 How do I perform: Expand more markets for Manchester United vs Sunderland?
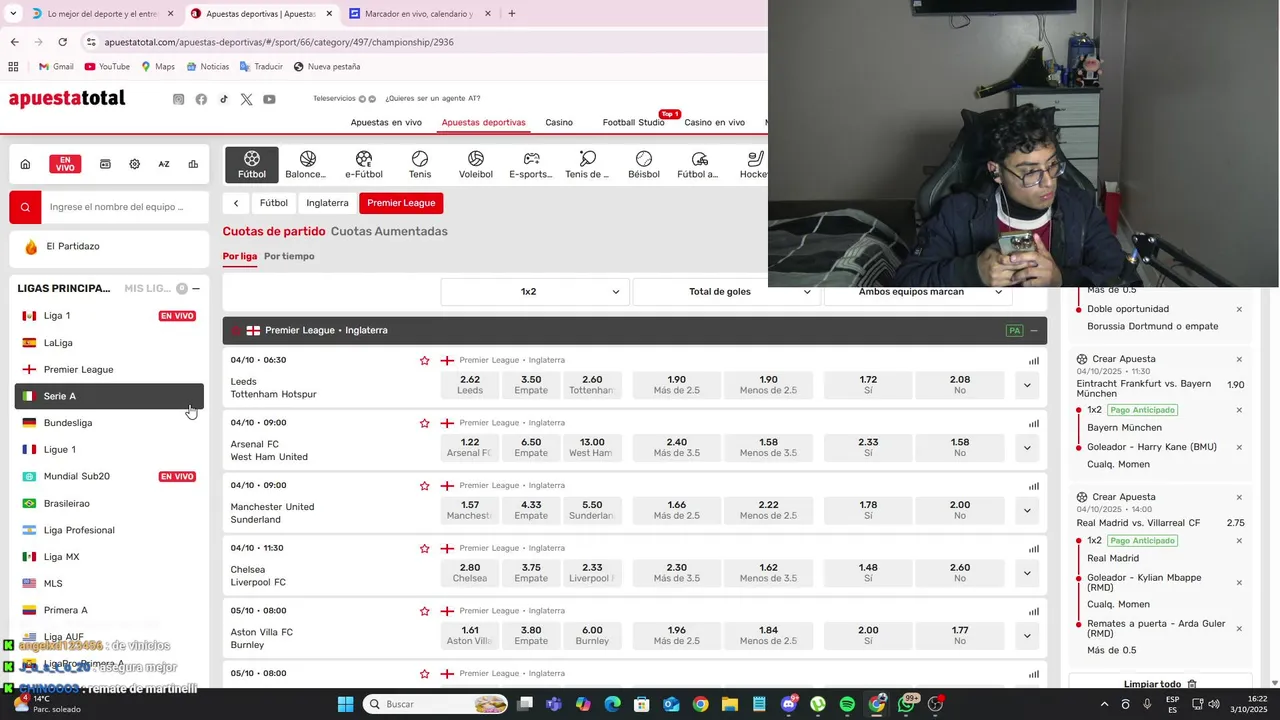1027,510
